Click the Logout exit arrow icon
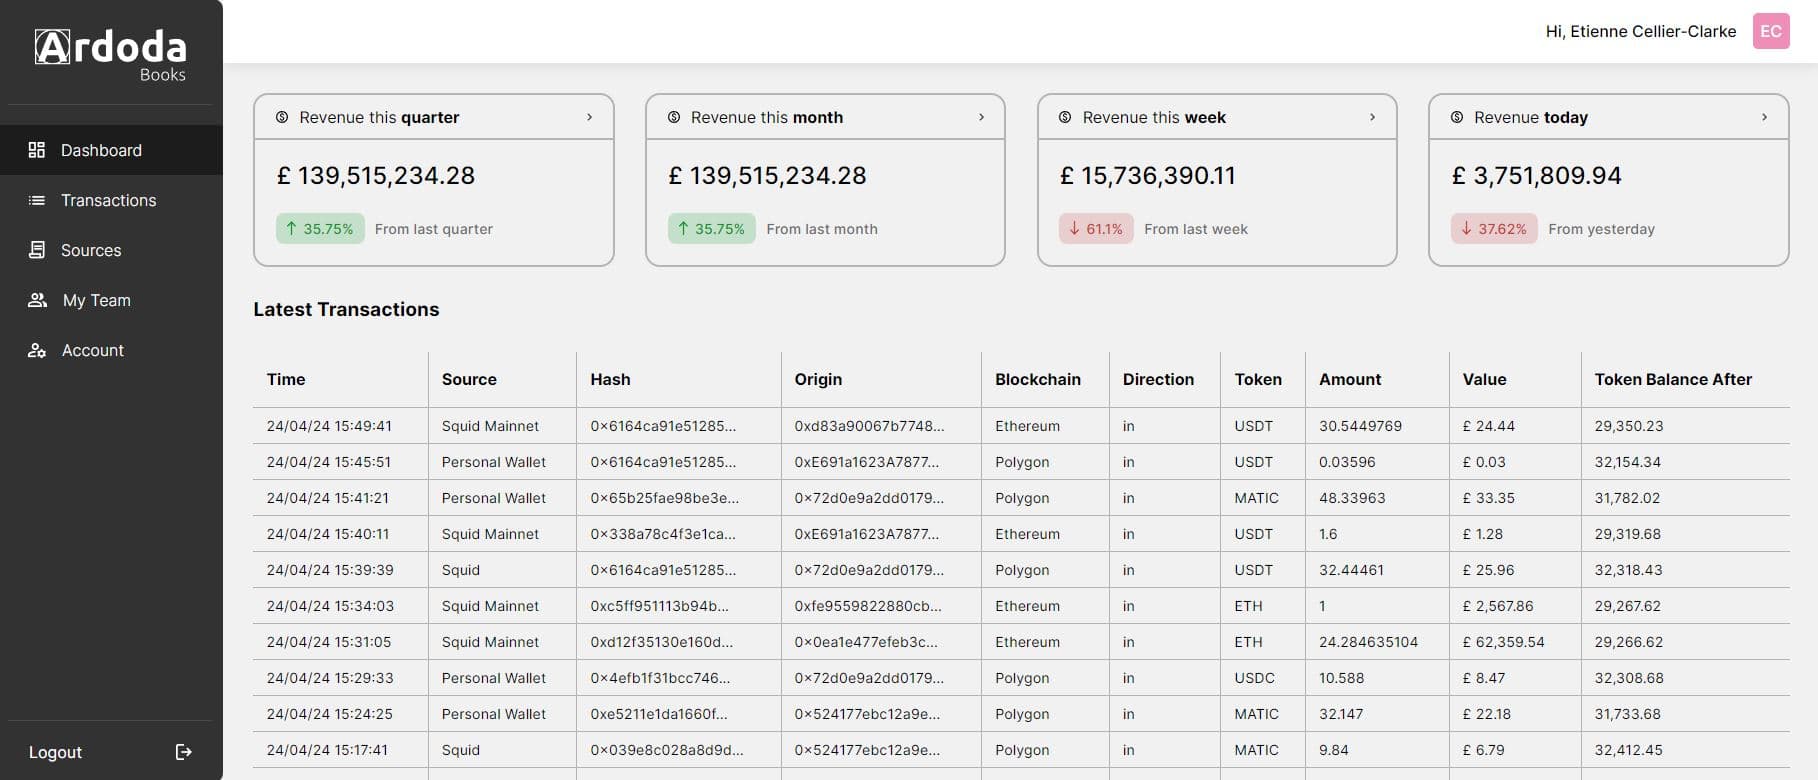Image resolution: width=1818 pixels, height=780 pixels. tap(183, 752)
